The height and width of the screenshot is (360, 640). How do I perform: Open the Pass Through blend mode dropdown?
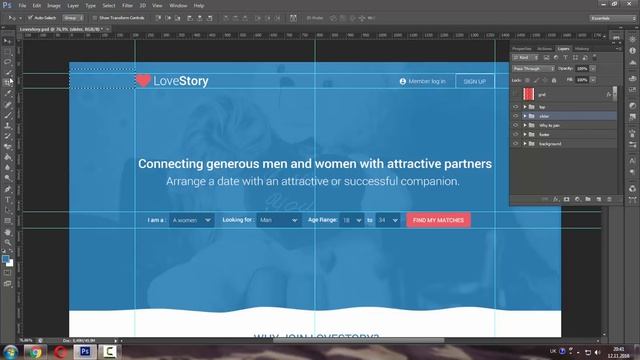[x=533, y=69]
